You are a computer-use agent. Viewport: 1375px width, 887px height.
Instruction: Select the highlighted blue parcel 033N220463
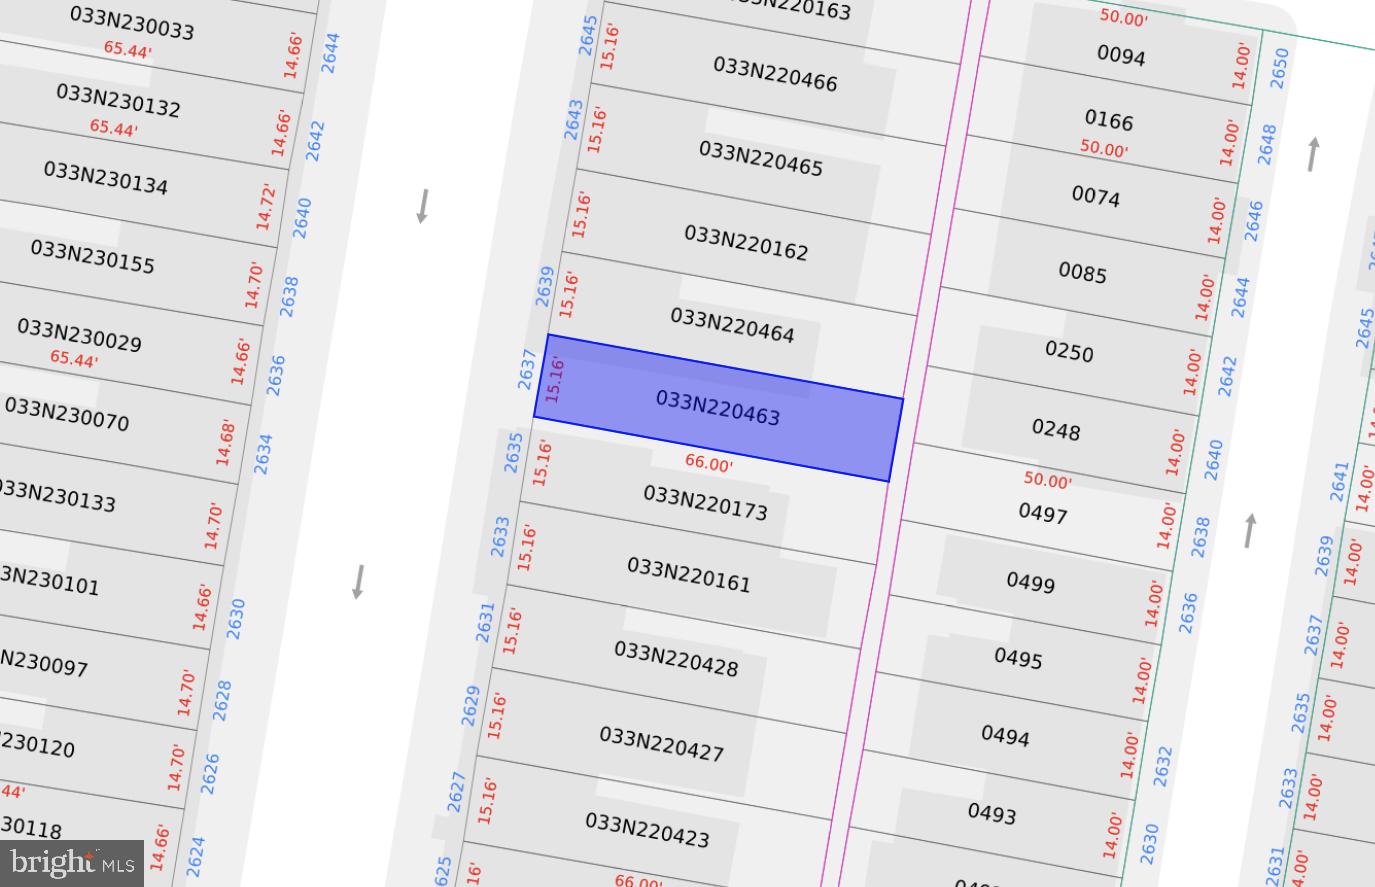point(718,408)
